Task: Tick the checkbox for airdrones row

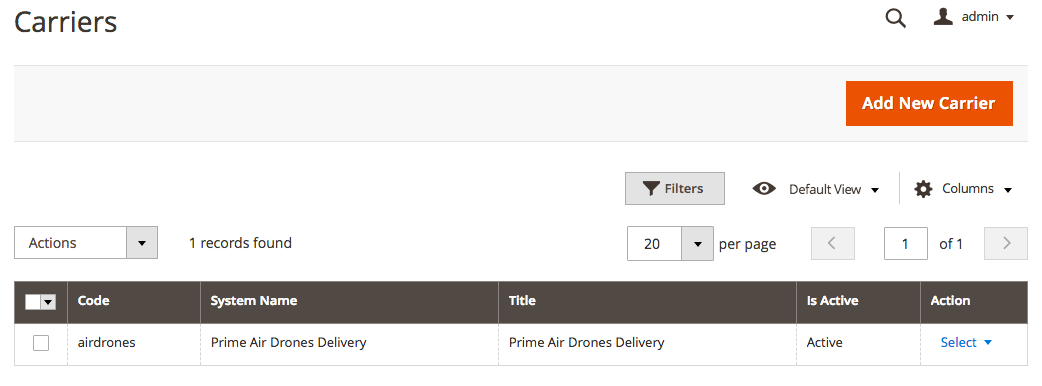Action: (x=41, y=343)
